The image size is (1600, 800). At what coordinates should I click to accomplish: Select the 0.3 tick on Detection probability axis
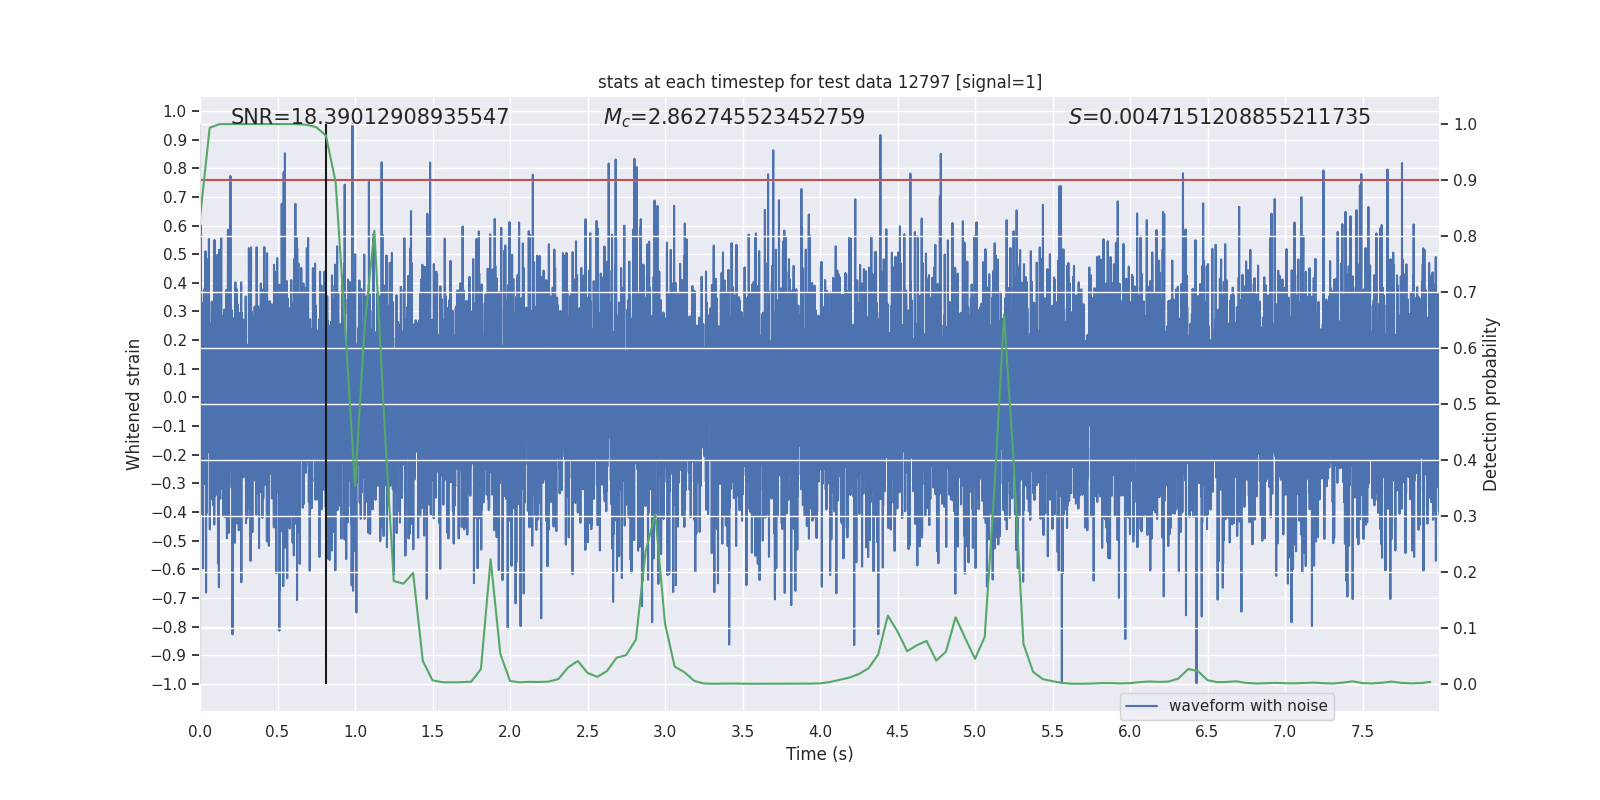point(1465,517)
